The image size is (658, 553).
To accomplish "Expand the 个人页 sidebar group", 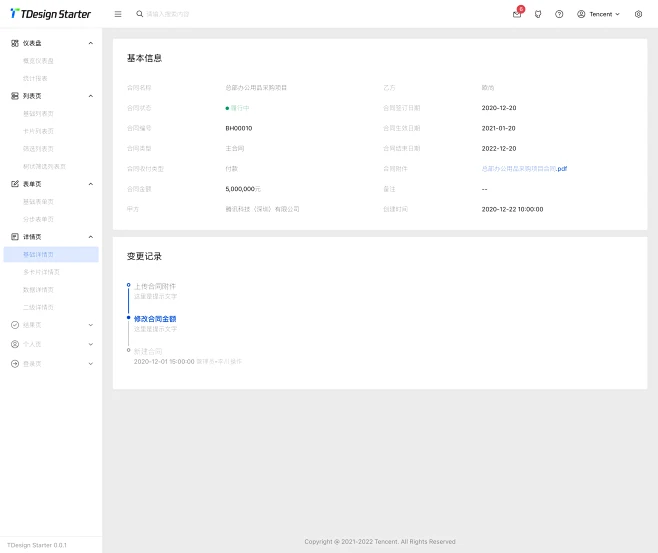I will [x=90, y=344].
